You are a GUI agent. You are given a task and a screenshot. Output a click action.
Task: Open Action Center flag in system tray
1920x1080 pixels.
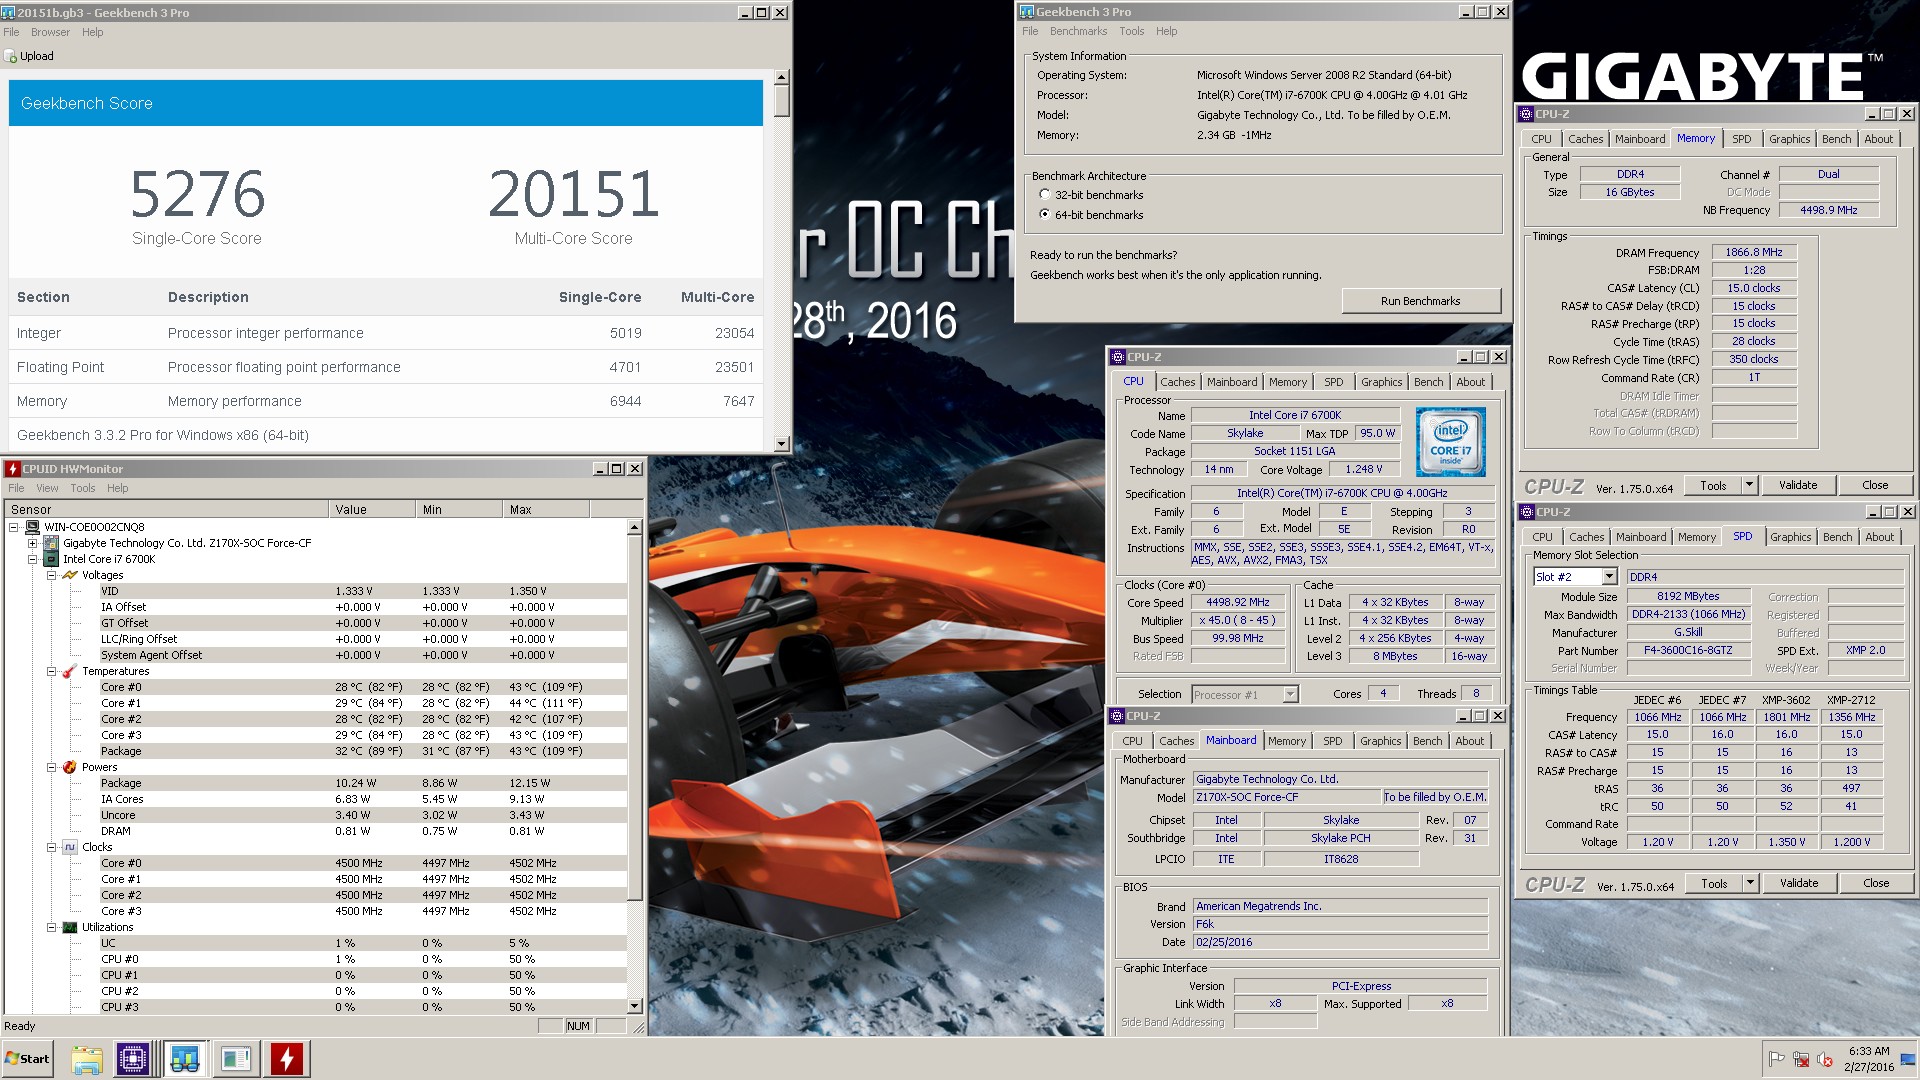[1777, 1059]
